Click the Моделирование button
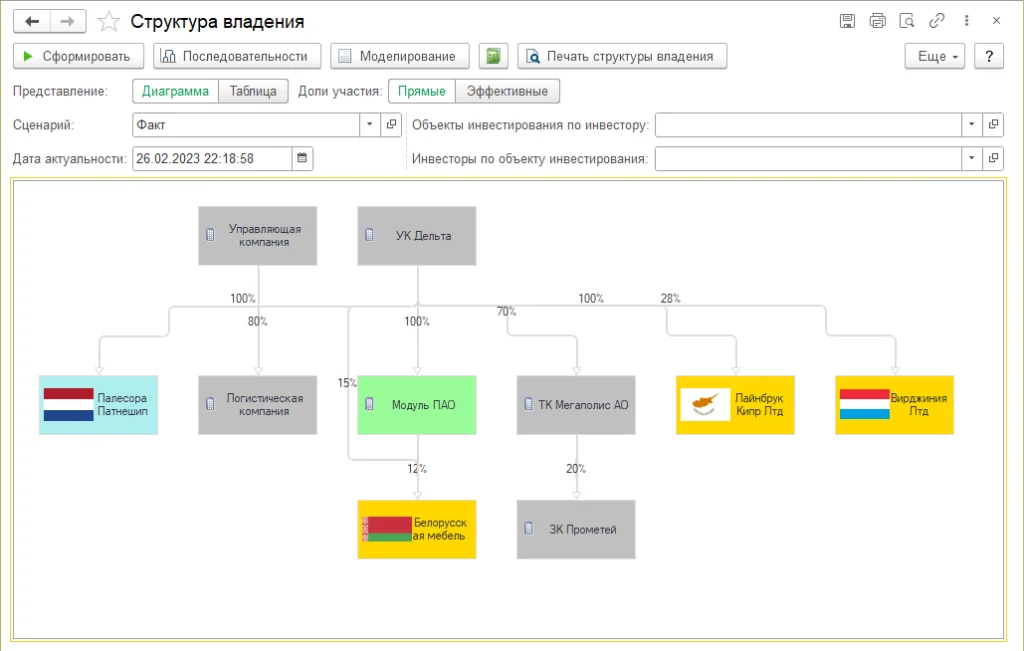The image size is (1024, 651). pos(400,56)
